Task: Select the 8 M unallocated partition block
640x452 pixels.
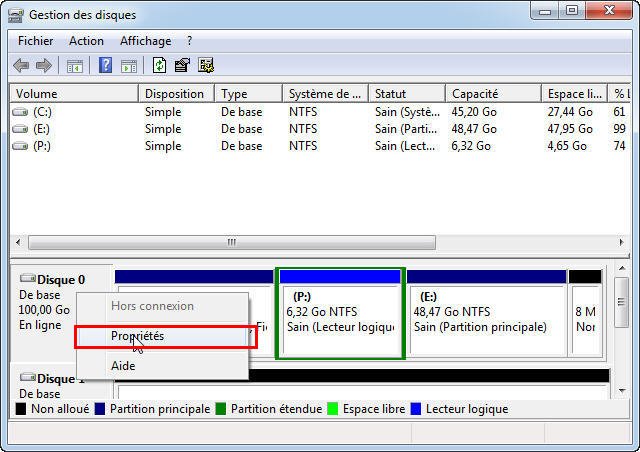Action: pos(585,314)
